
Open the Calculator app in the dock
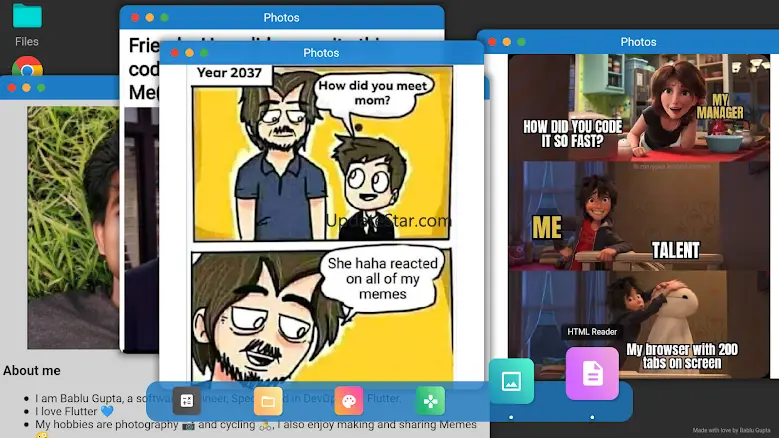click(187, 400)
